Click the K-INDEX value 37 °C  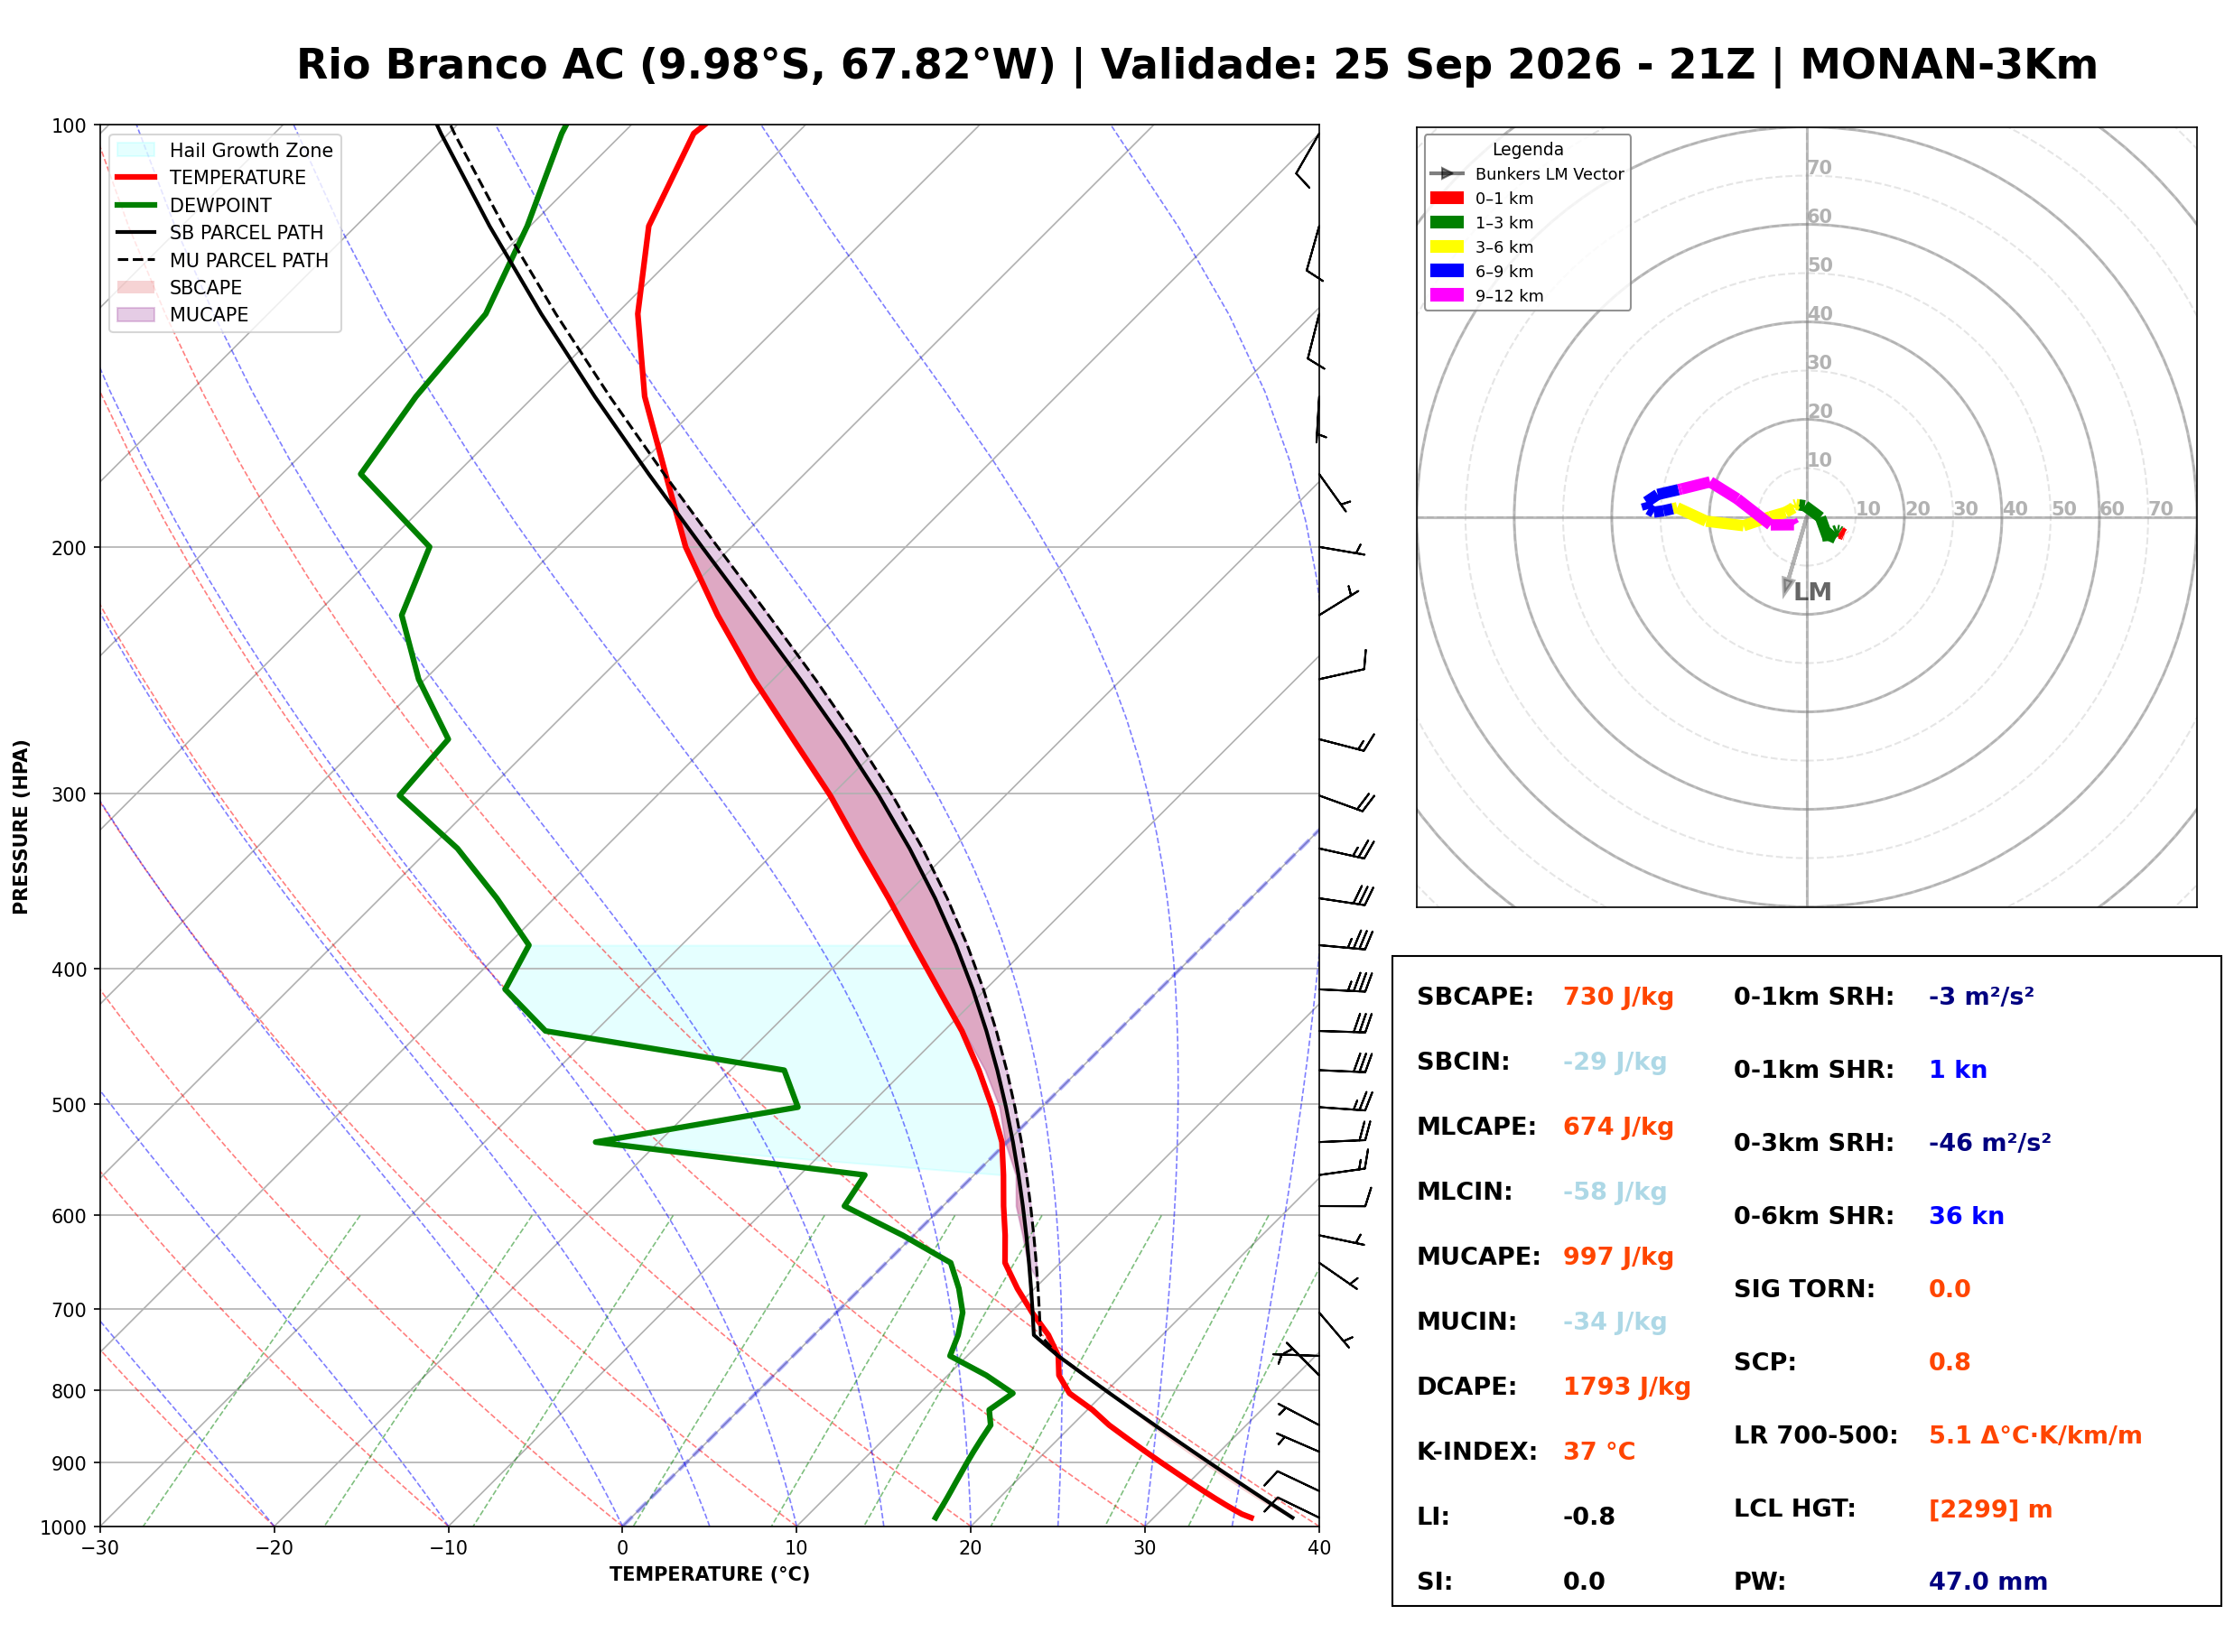[1599, 1452]
